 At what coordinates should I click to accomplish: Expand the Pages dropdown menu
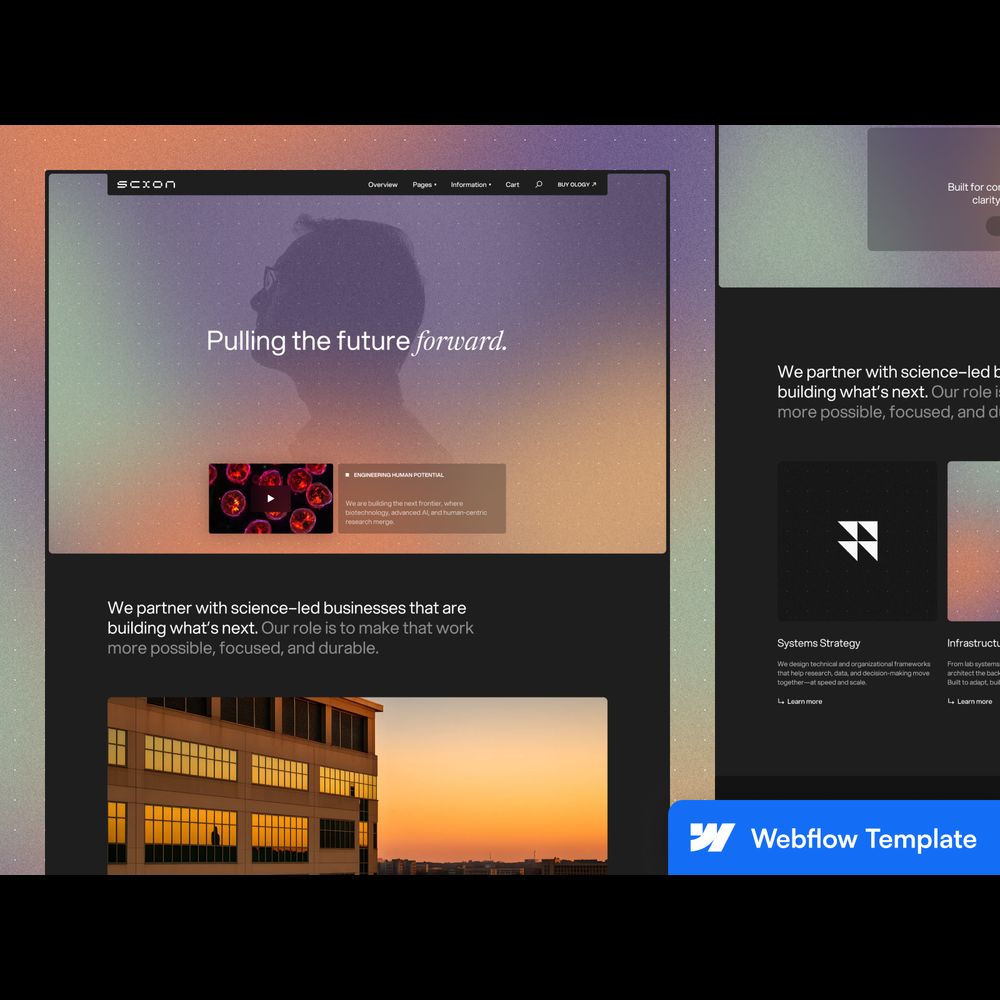(x=424, y=185)
